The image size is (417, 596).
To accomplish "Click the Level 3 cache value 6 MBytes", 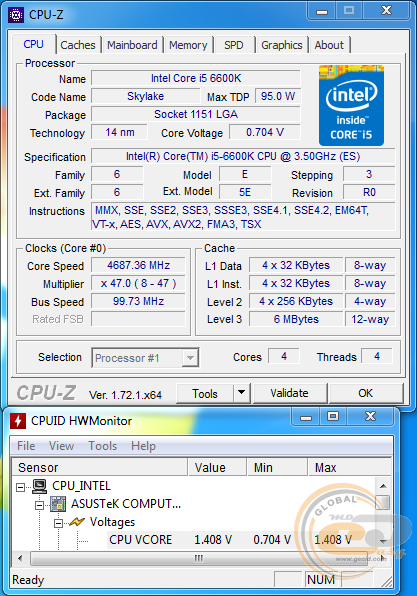I will 296,319.
